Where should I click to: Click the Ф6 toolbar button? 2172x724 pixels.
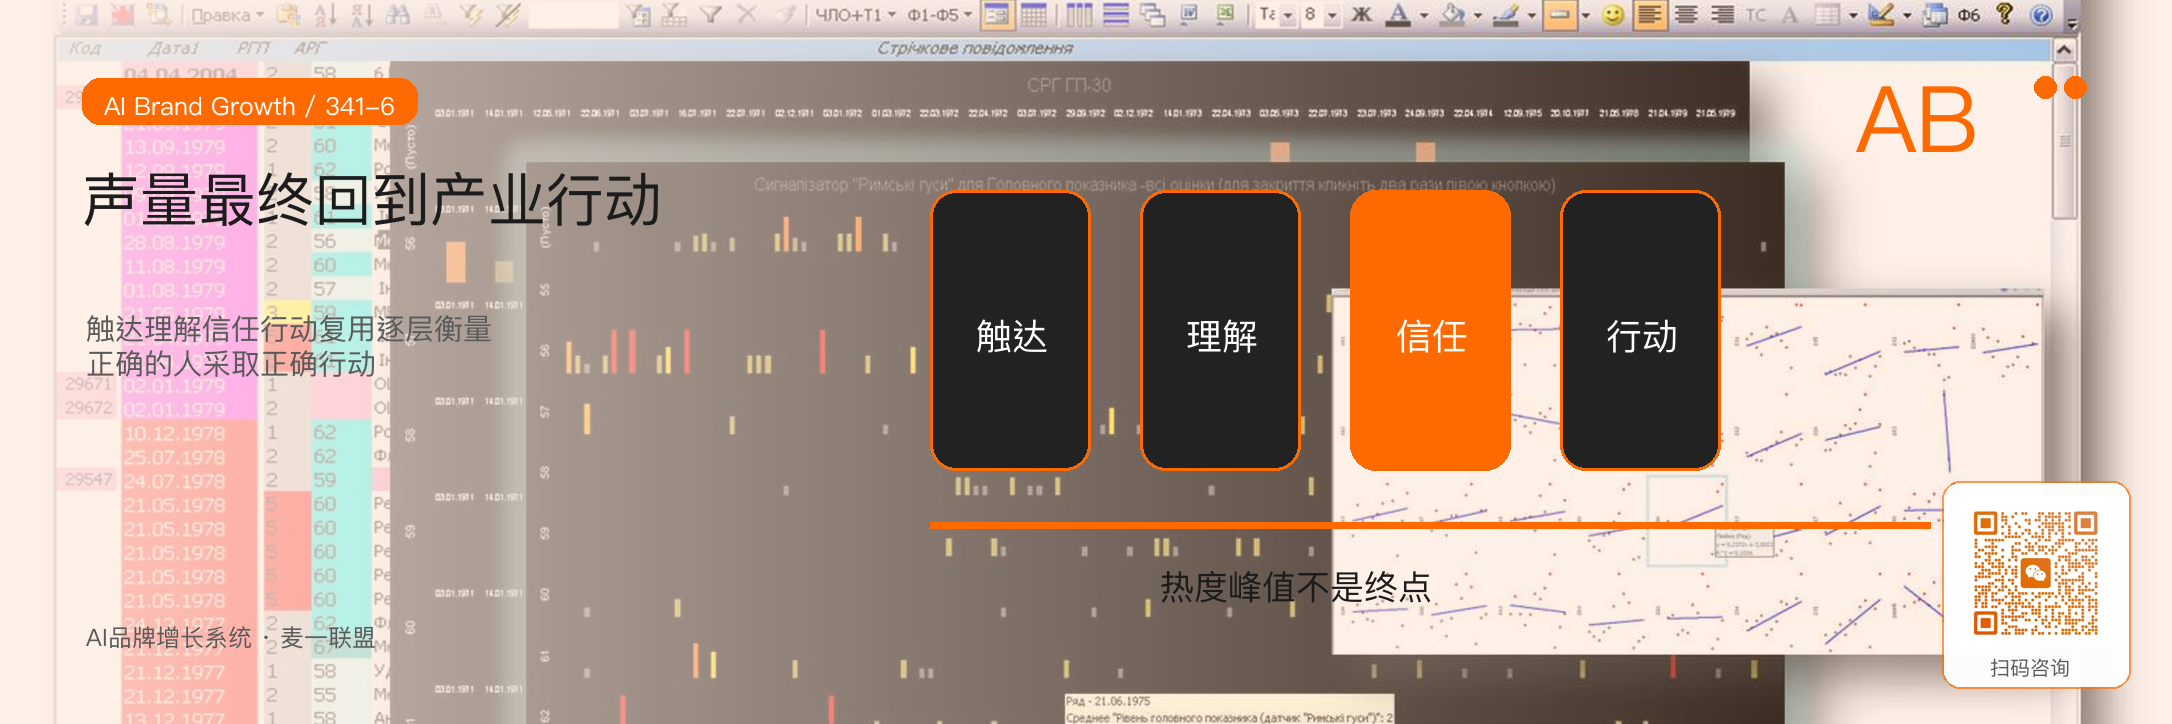[1969, 15]
